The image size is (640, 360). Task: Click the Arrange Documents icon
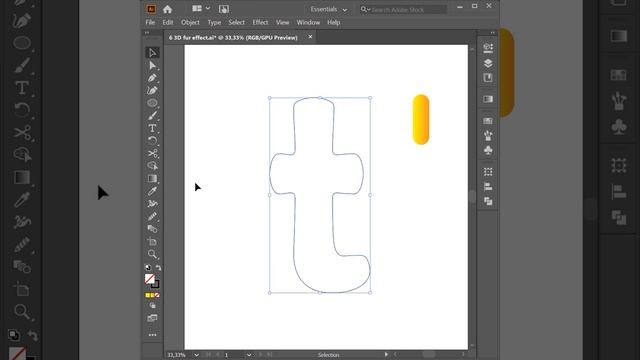(x=197, y=9)
